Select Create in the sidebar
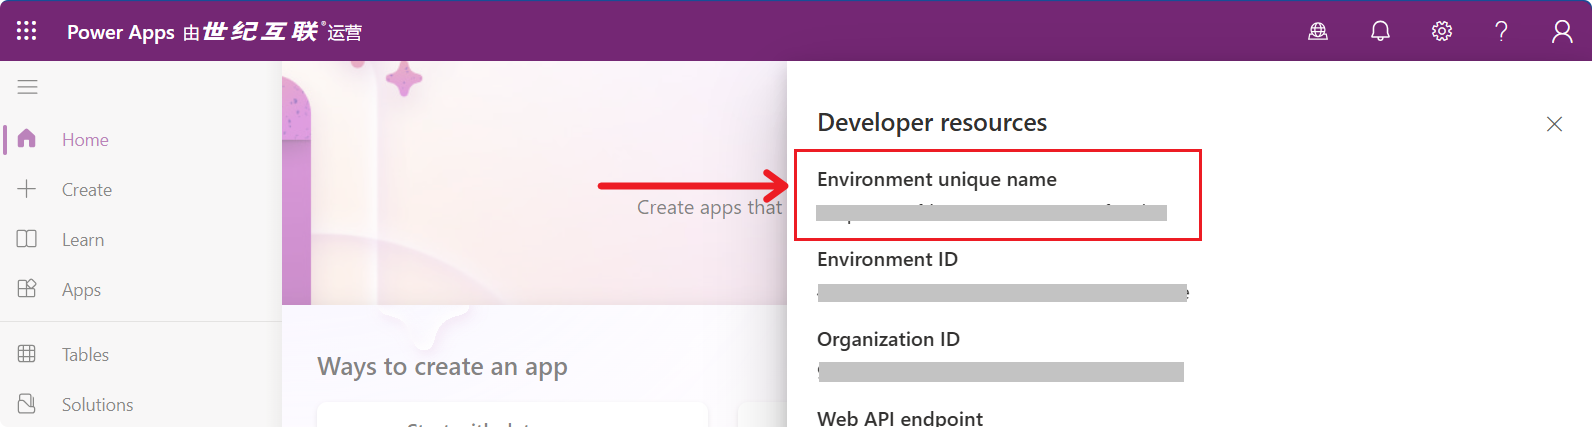 87,190
